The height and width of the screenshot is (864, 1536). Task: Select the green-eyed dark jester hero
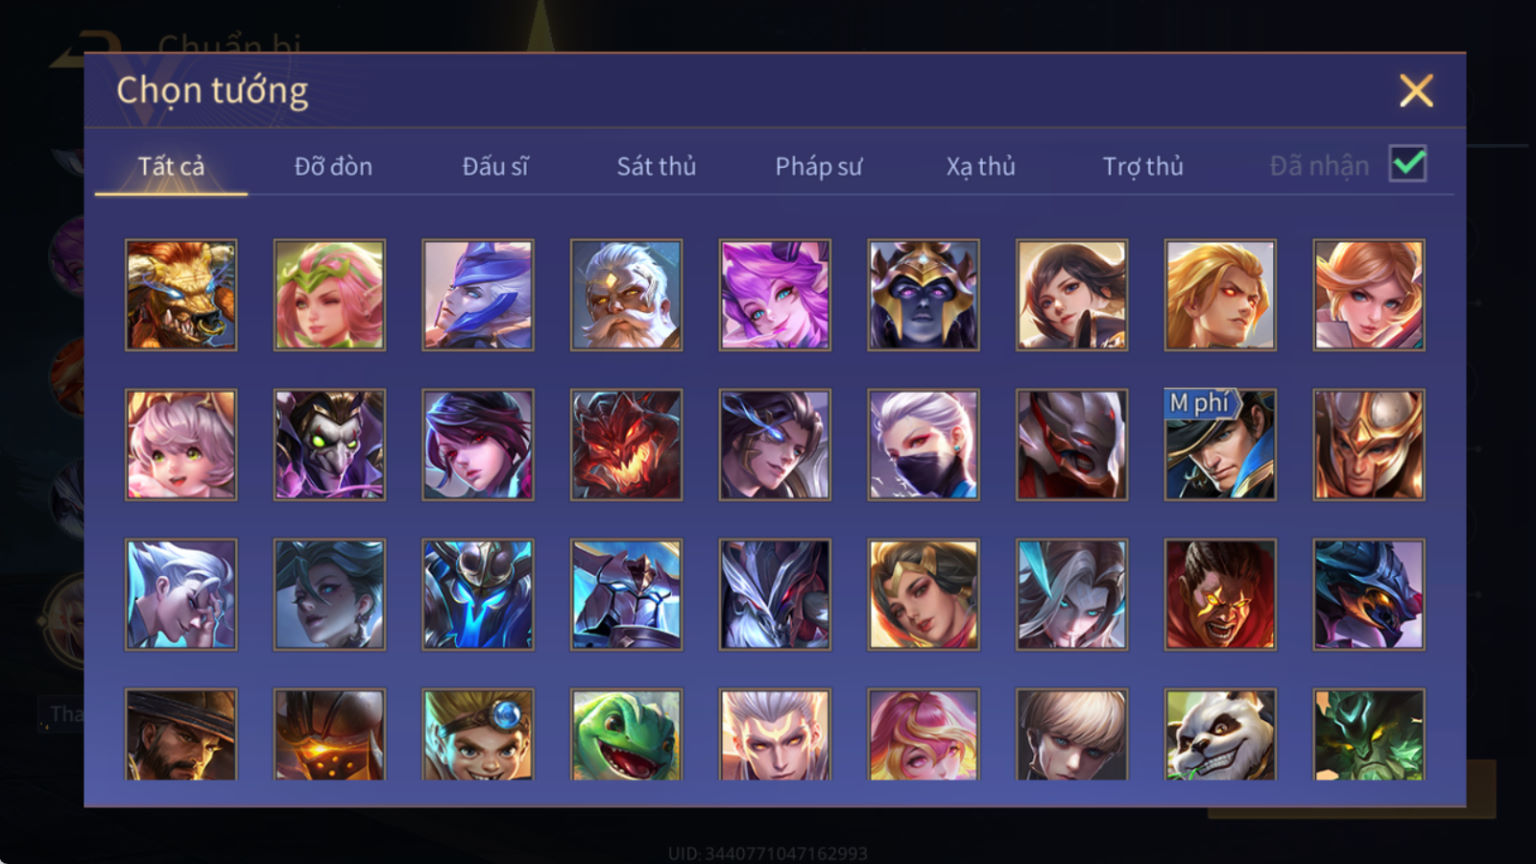(x=329, y=445)
